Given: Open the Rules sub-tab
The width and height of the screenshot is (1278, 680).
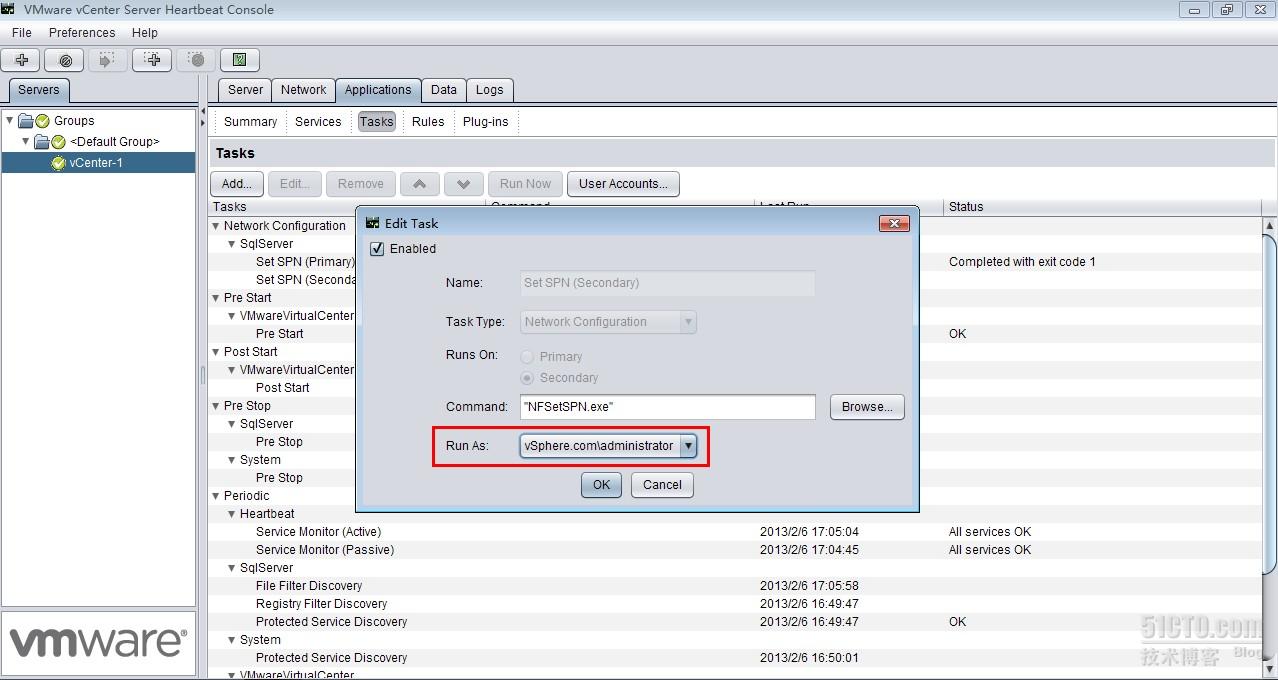Looking at the screenshot, I should point(428,122).
